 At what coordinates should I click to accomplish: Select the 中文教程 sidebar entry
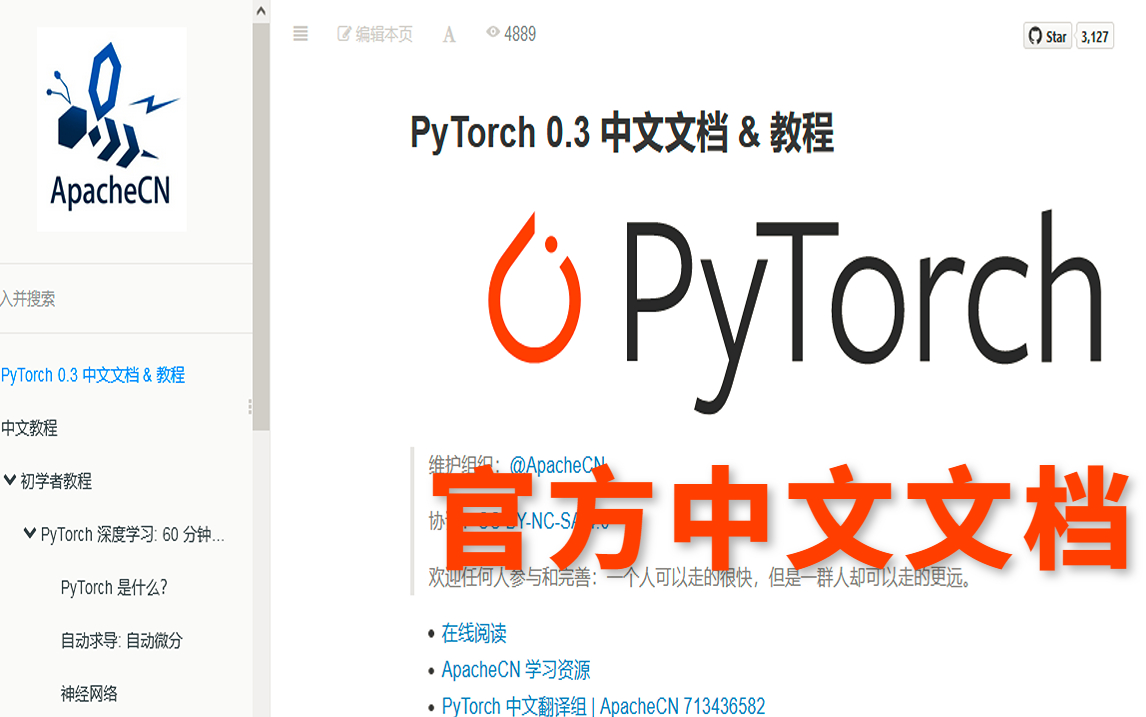point(29,428)
